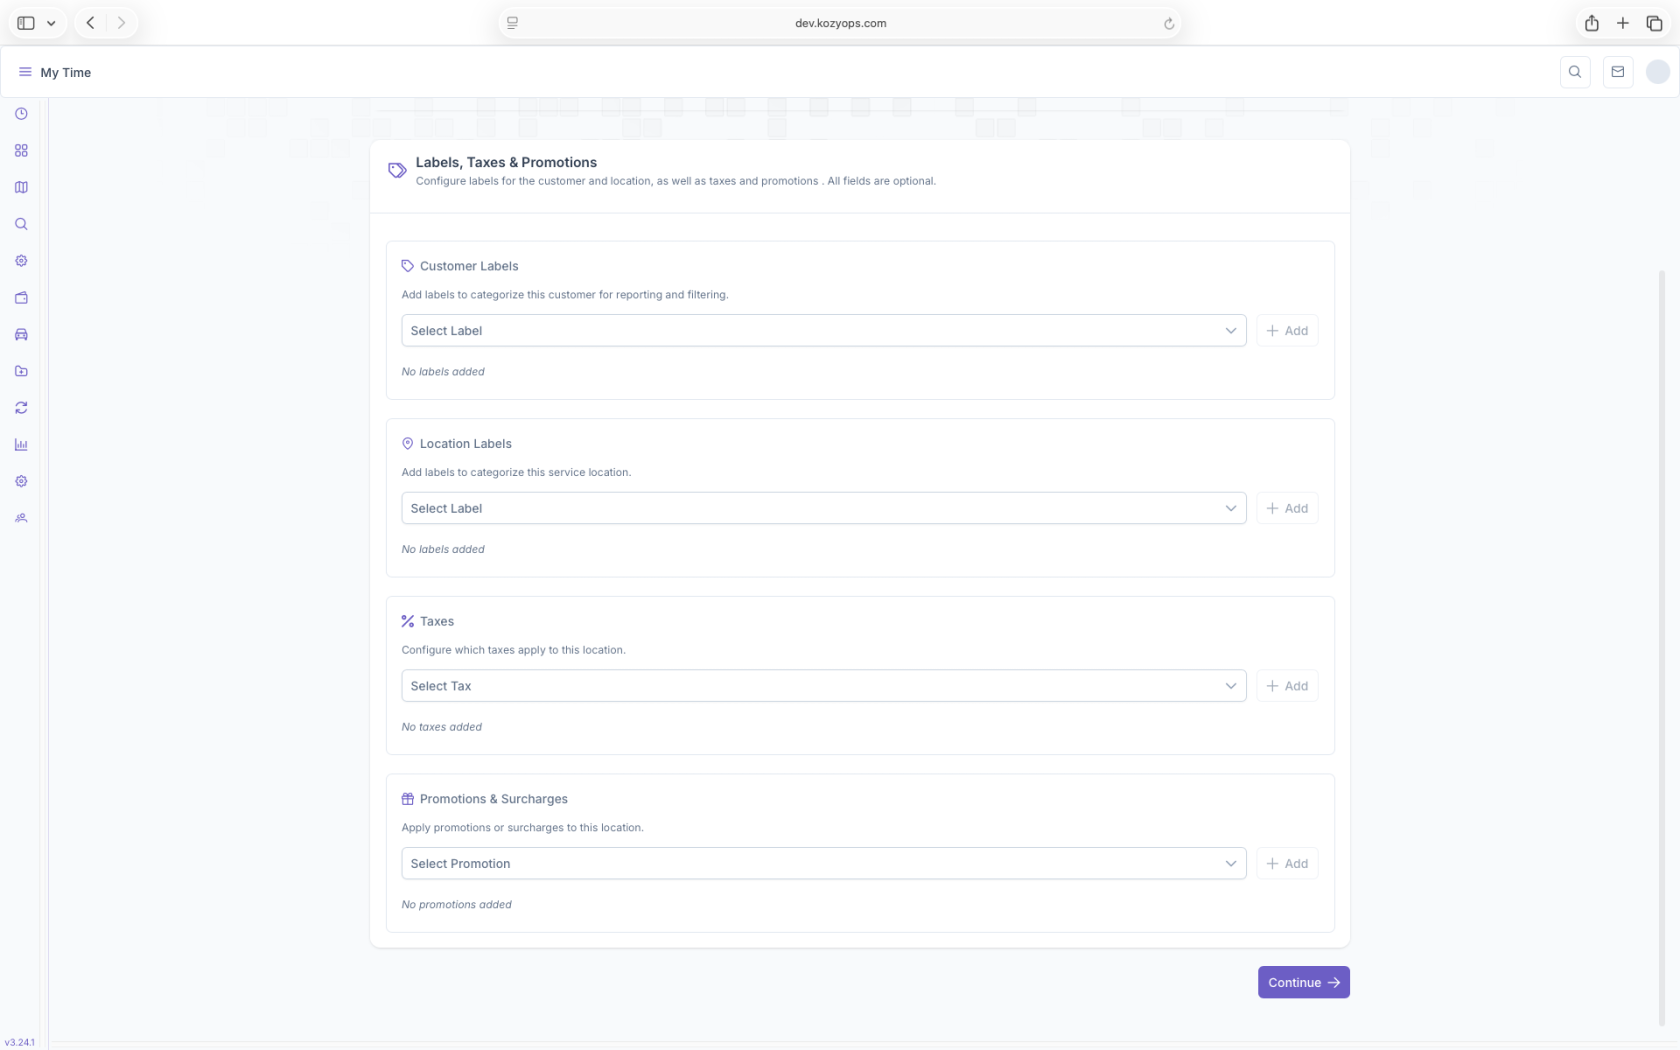Open the dashboard grid icon in sidebar

pyautogui.click(x=21, y=151)
